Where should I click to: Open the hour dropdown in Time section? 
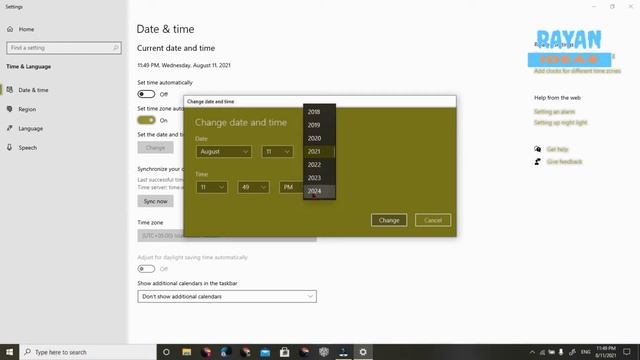212,187
